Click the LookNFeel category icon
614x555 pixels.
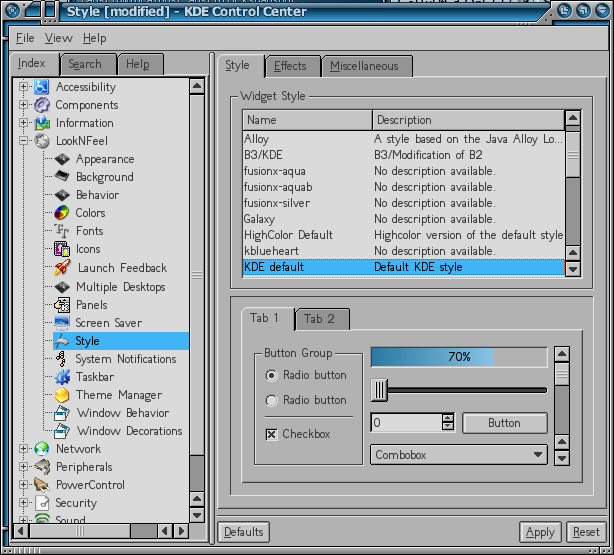pyautogui.click(x=42, y=141)
